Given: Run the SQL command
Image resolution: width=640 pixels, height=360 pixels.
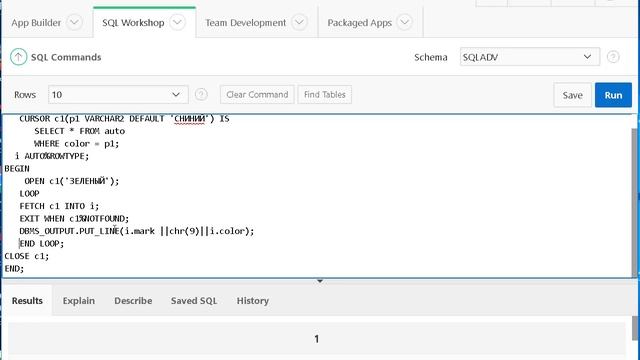Looking at the screenshot, I should point(613,95).
